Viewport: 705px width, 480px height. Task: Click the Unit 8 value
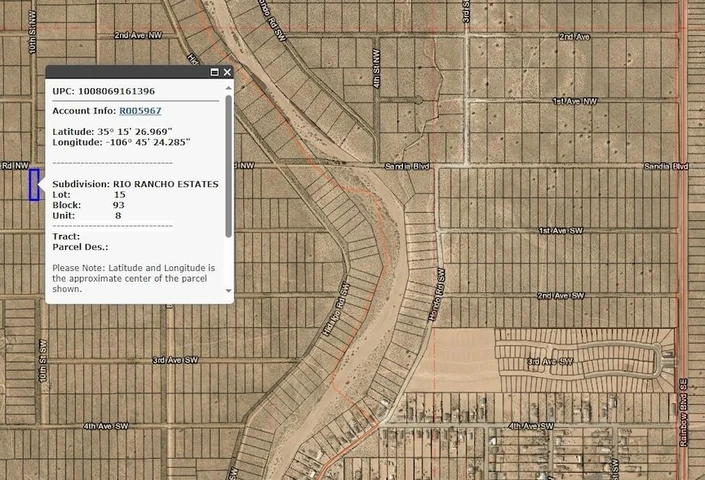coord(118,215)
